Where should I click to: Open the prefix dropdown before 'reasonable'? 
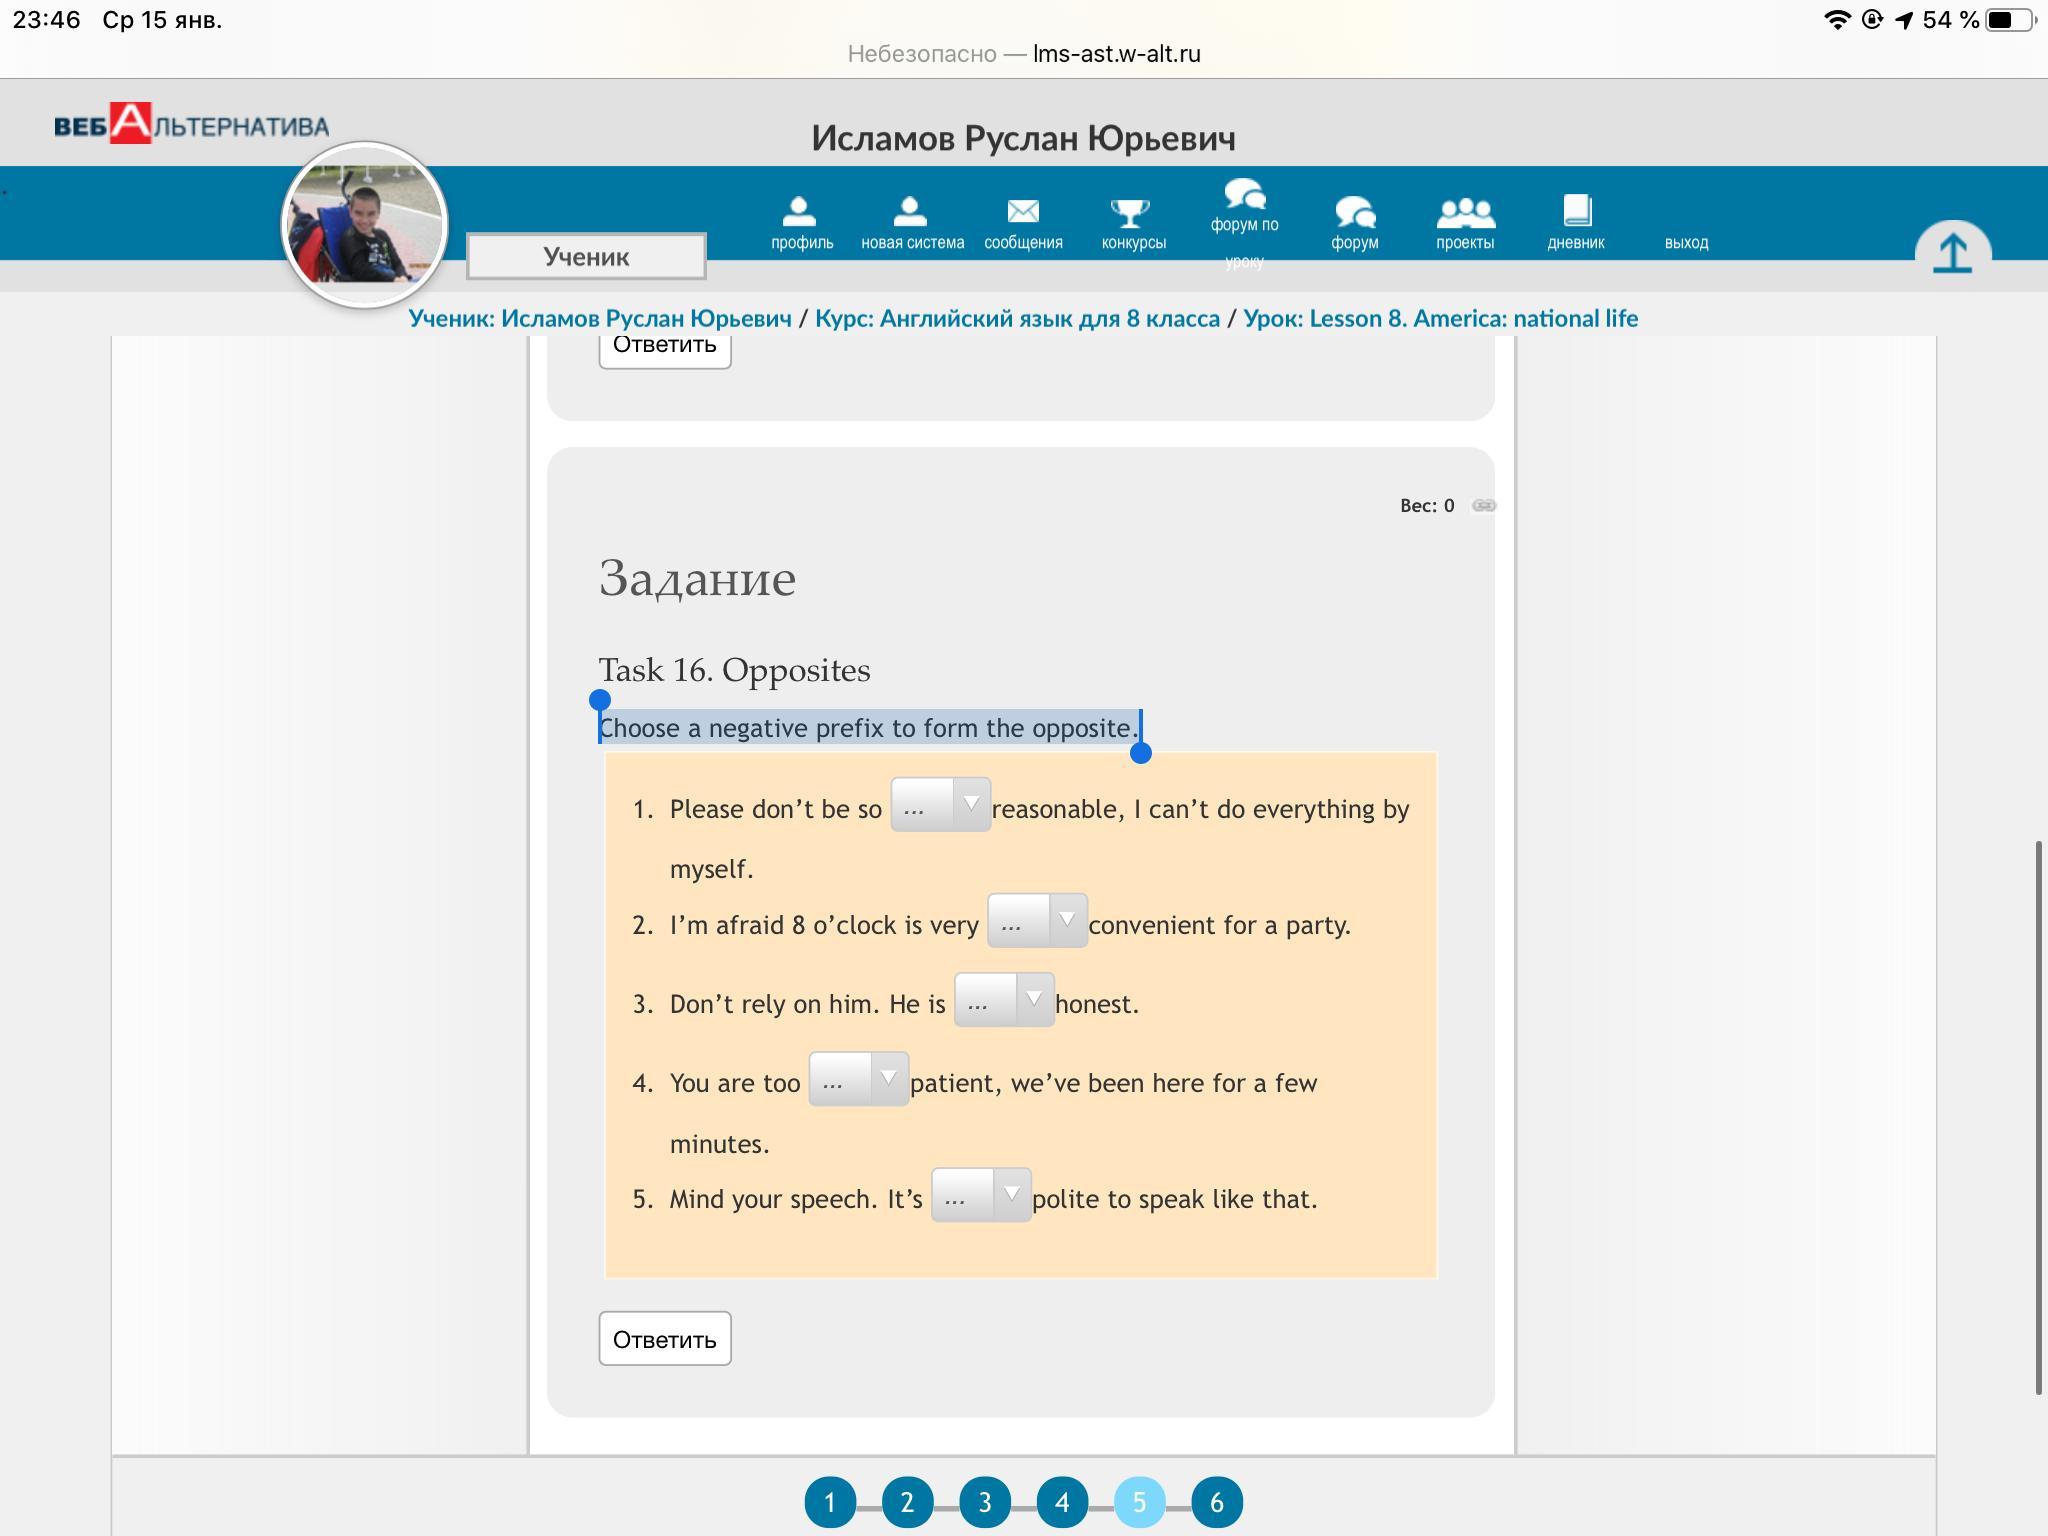(x=940, y=805)
